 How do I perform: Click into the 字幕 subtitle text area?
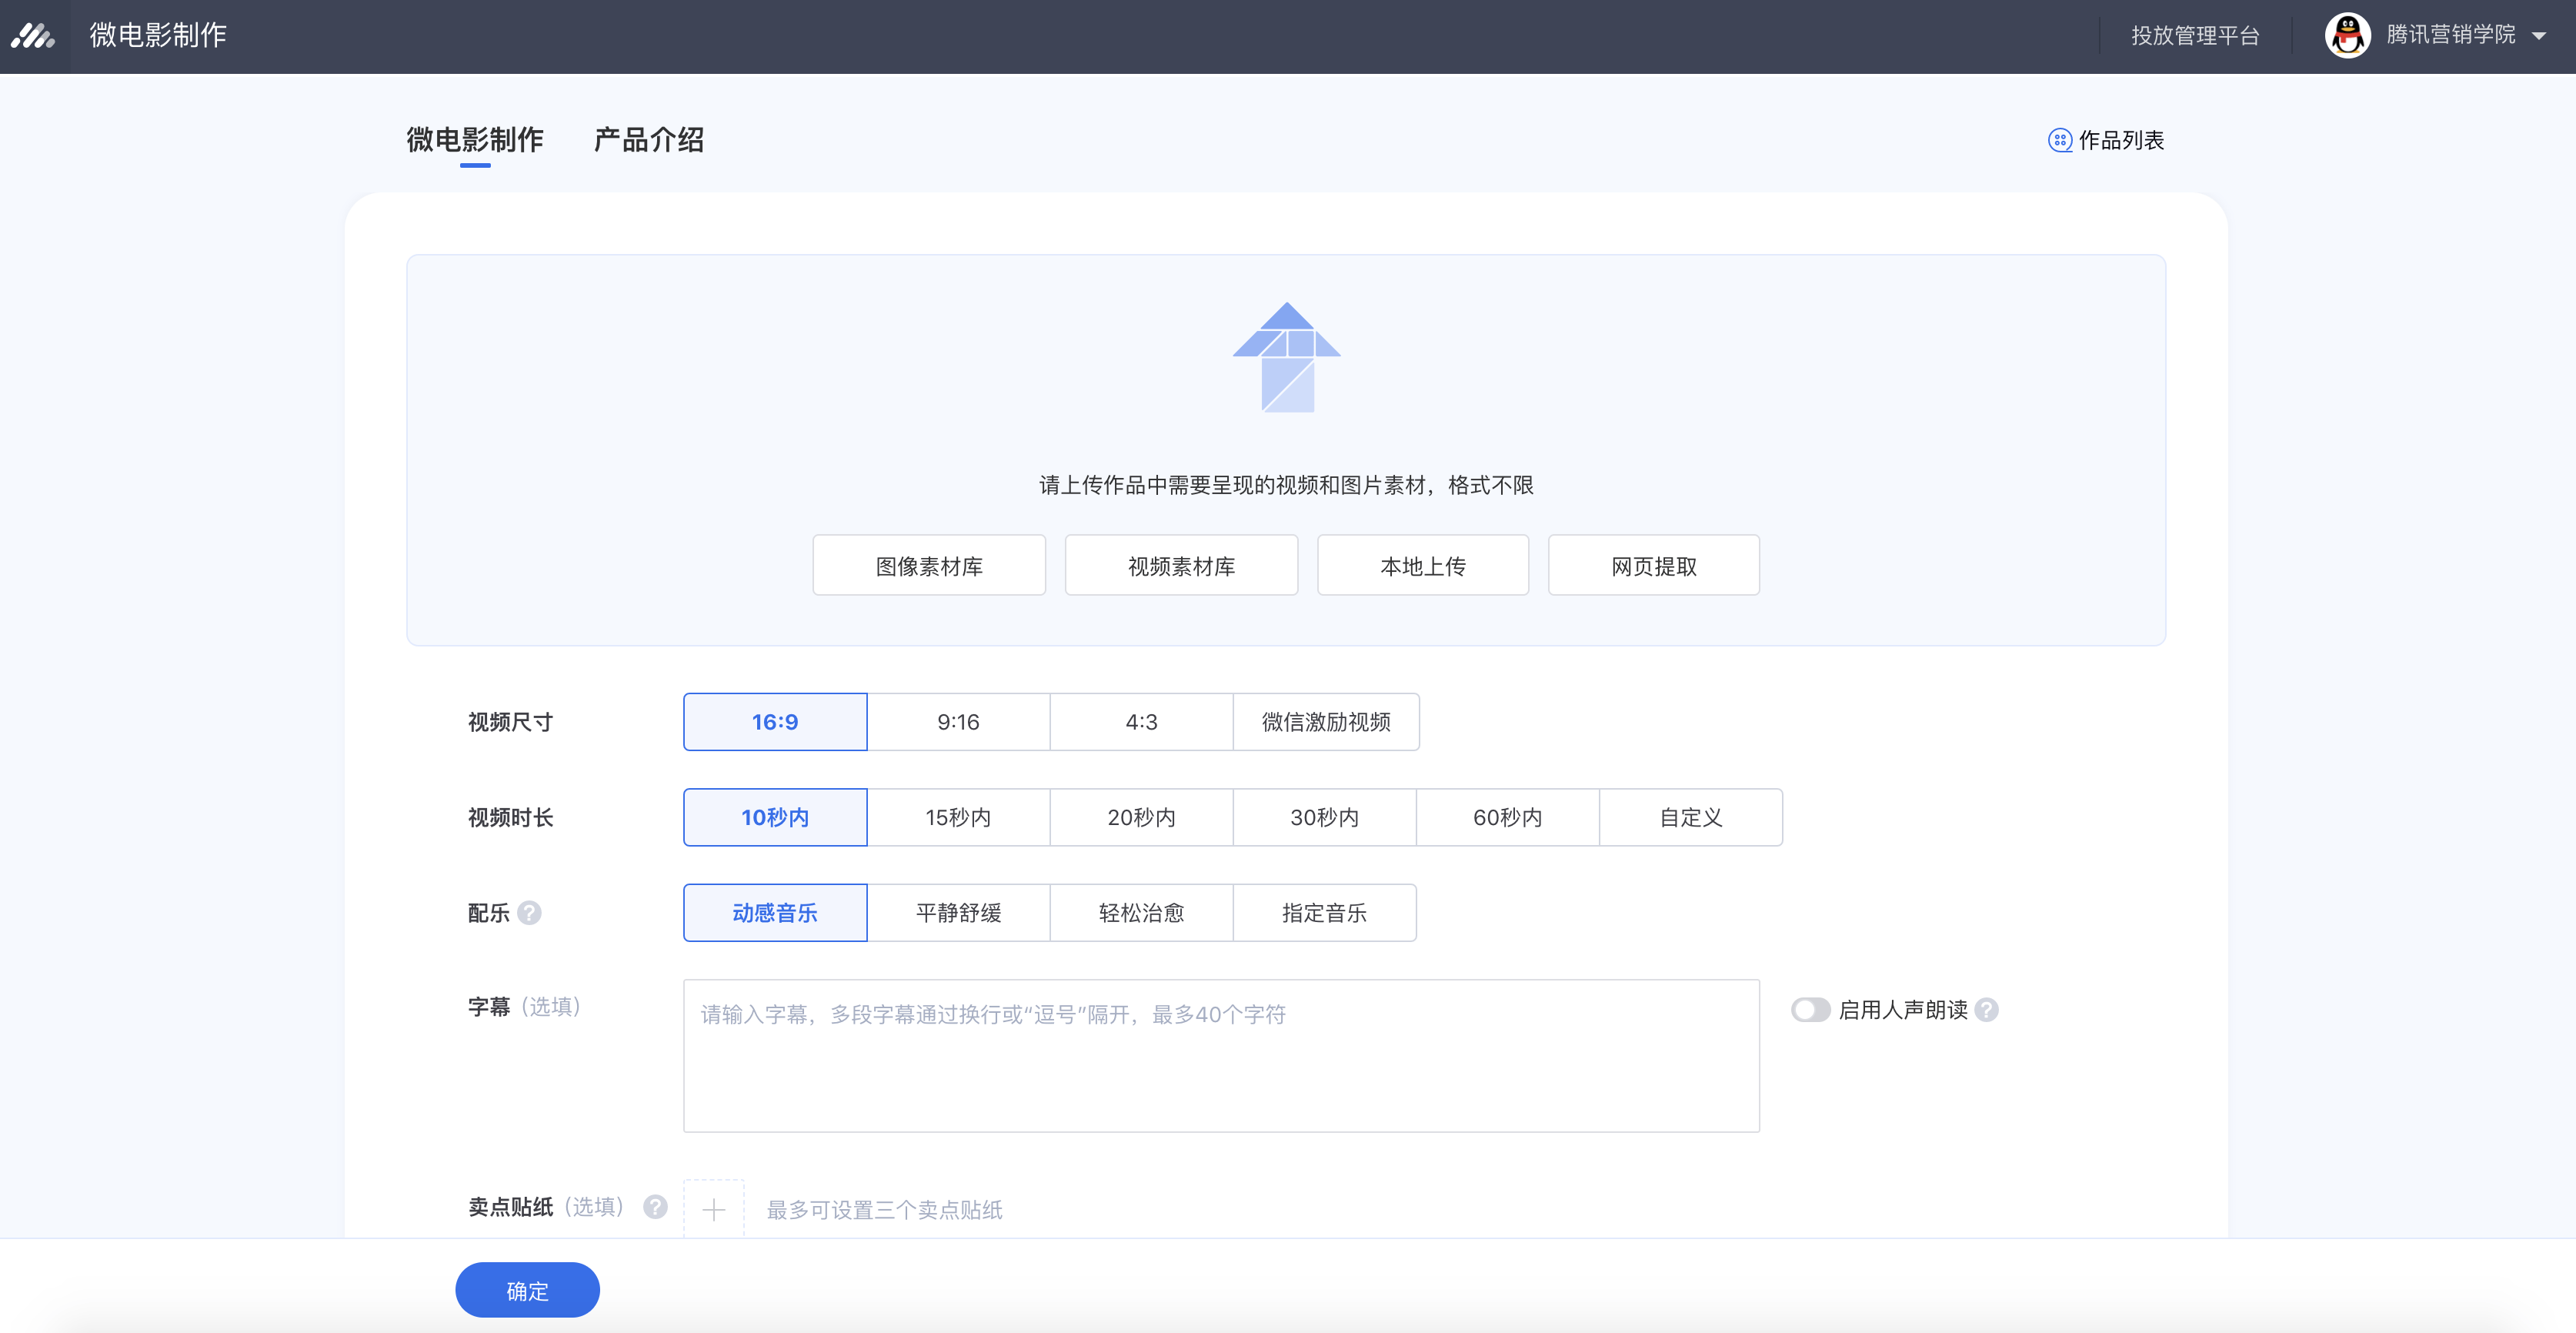click(x=1221, y=1056)
